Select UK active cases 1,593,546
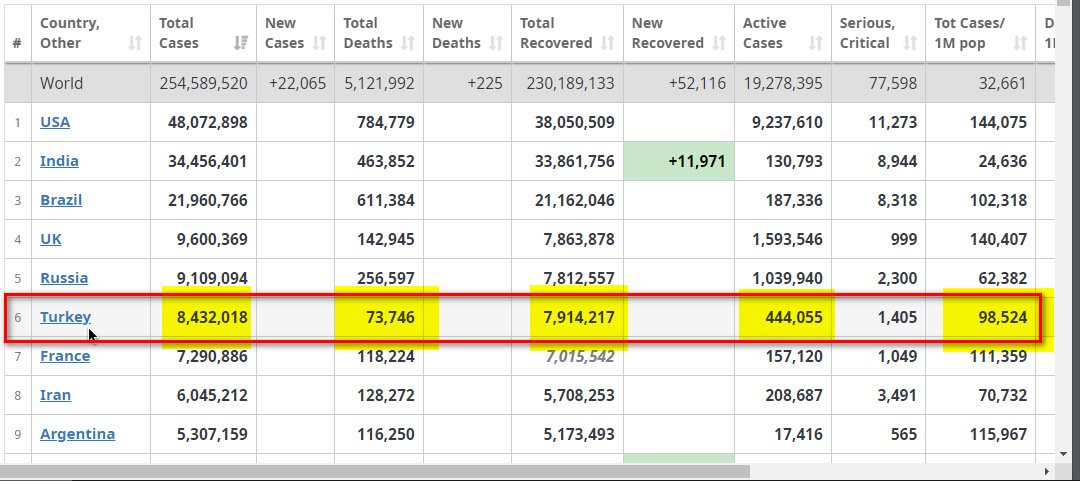This screenshot has width=1080, height=481. (x=787, y=239)
